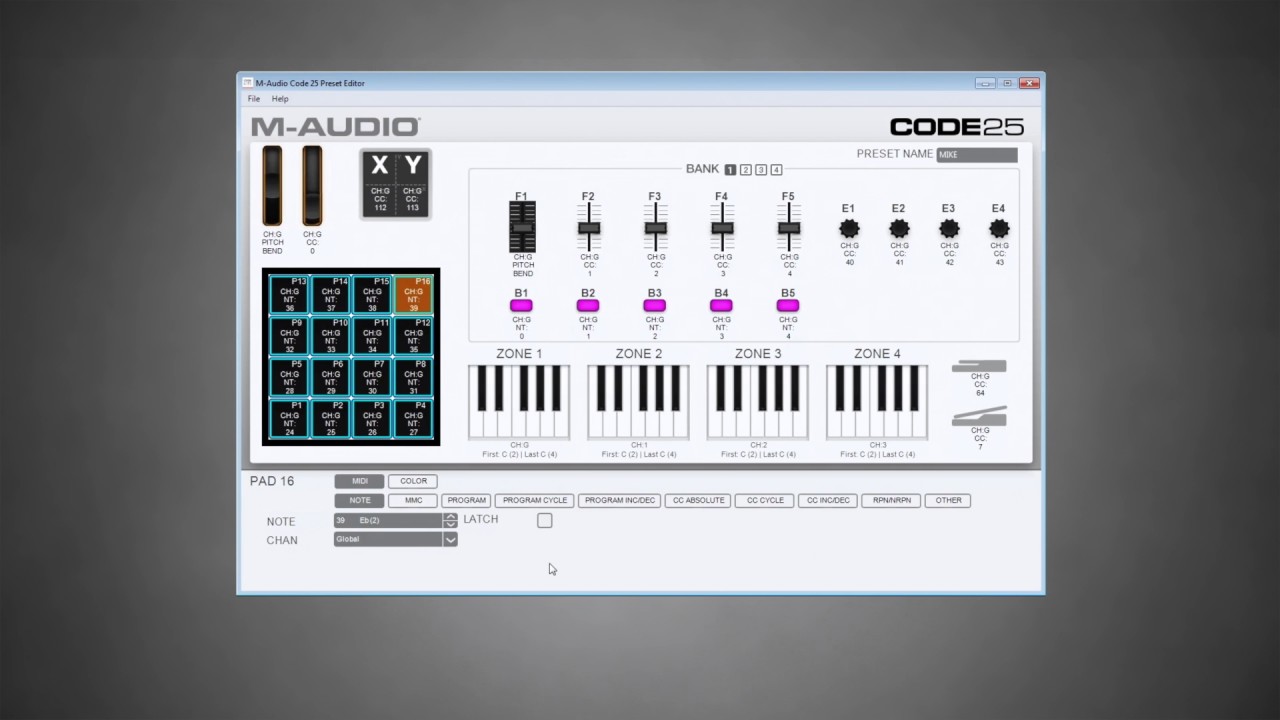
Task: Select pad P10 in the pad grid
Action: point(331,336)
